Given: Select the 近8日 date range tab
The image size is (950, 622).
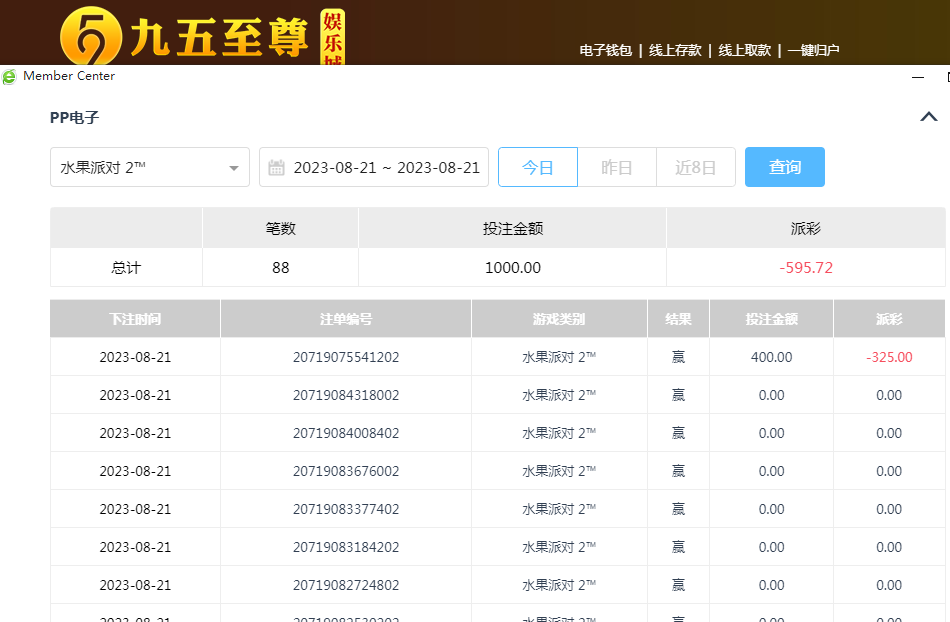Looking at the screenshot, I should coord(696,167).
